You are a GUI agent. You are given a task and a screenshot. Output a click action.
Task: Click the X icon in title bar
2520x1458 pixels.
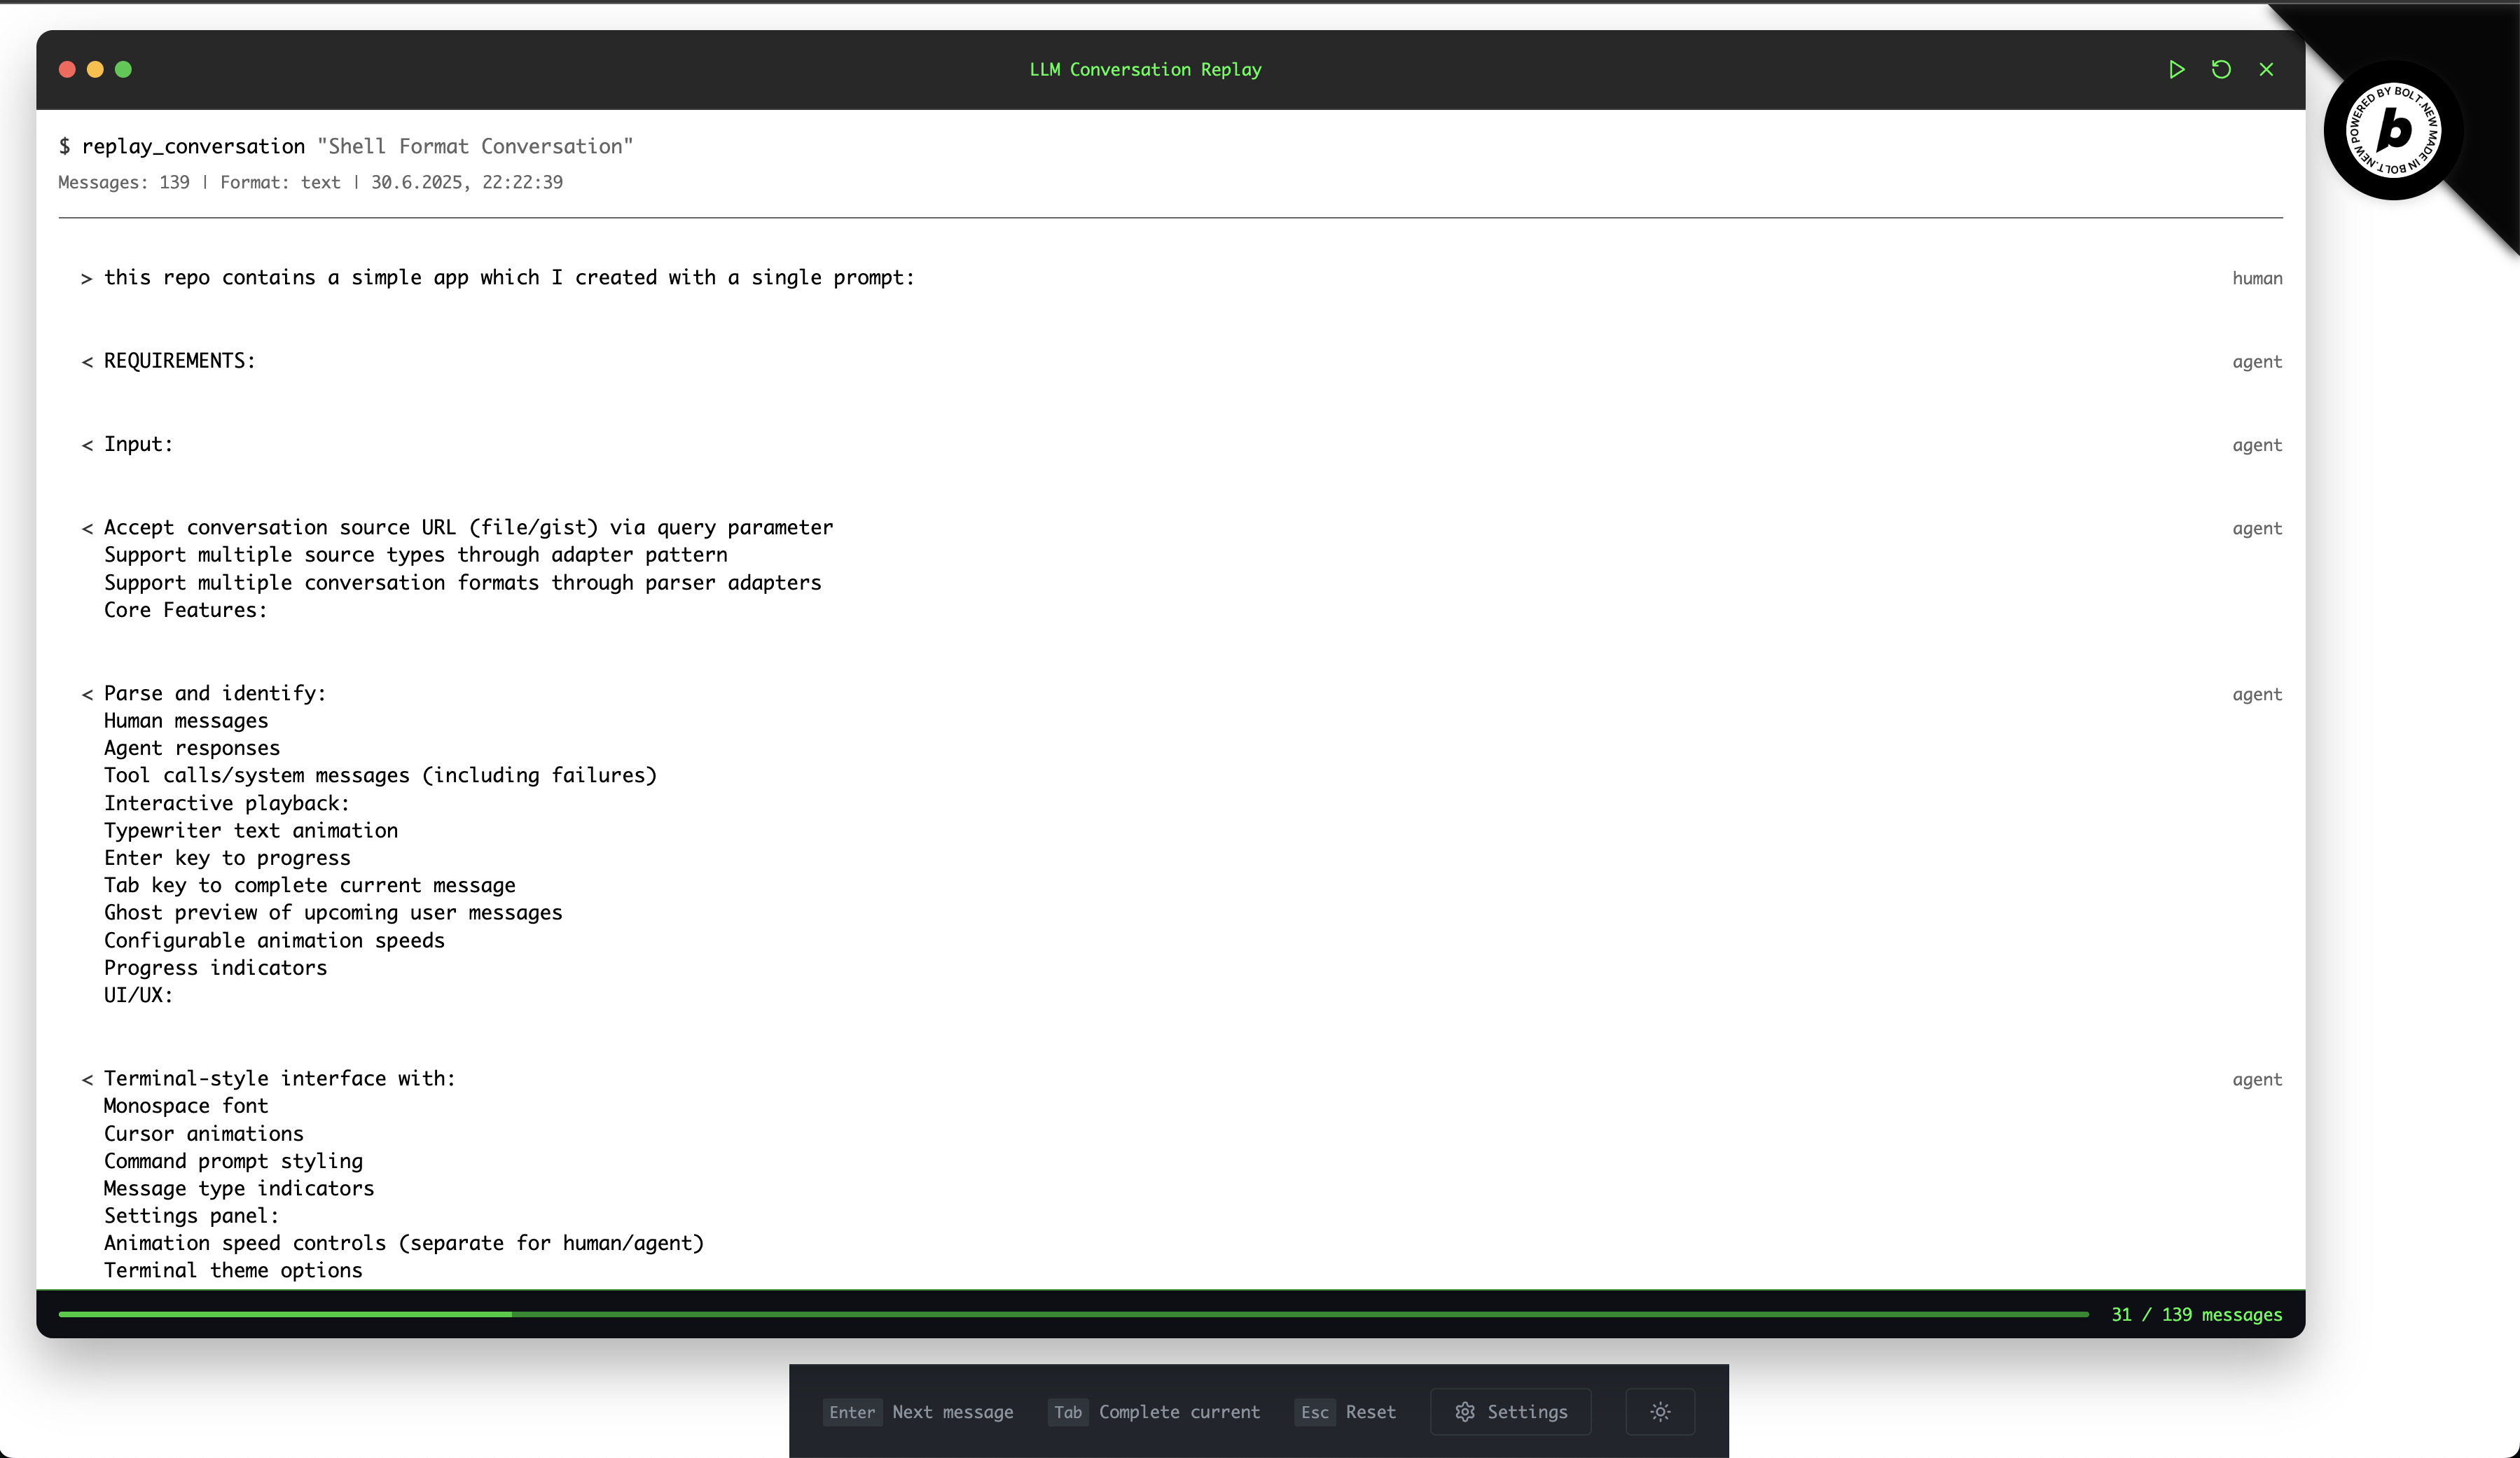[2266, 69]
